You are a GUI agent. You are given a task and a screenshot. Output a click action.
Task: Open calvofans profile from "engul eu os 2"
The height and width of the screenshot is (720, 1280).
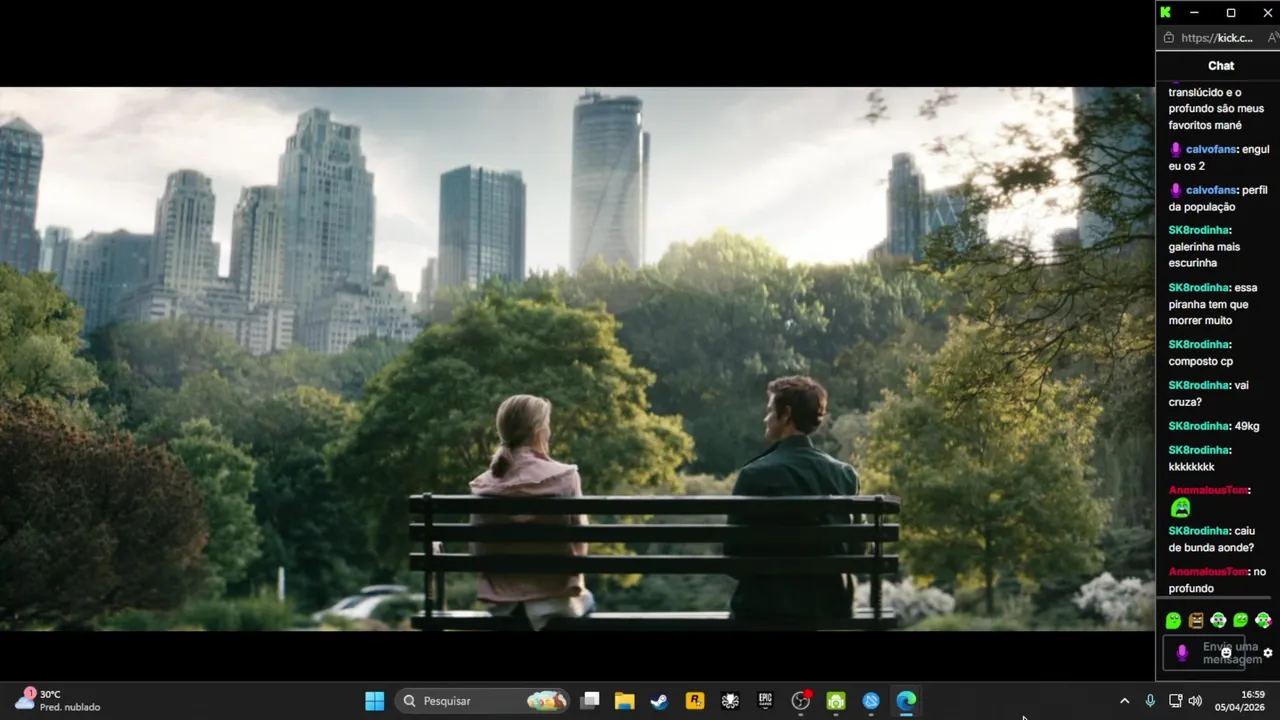1211,149
